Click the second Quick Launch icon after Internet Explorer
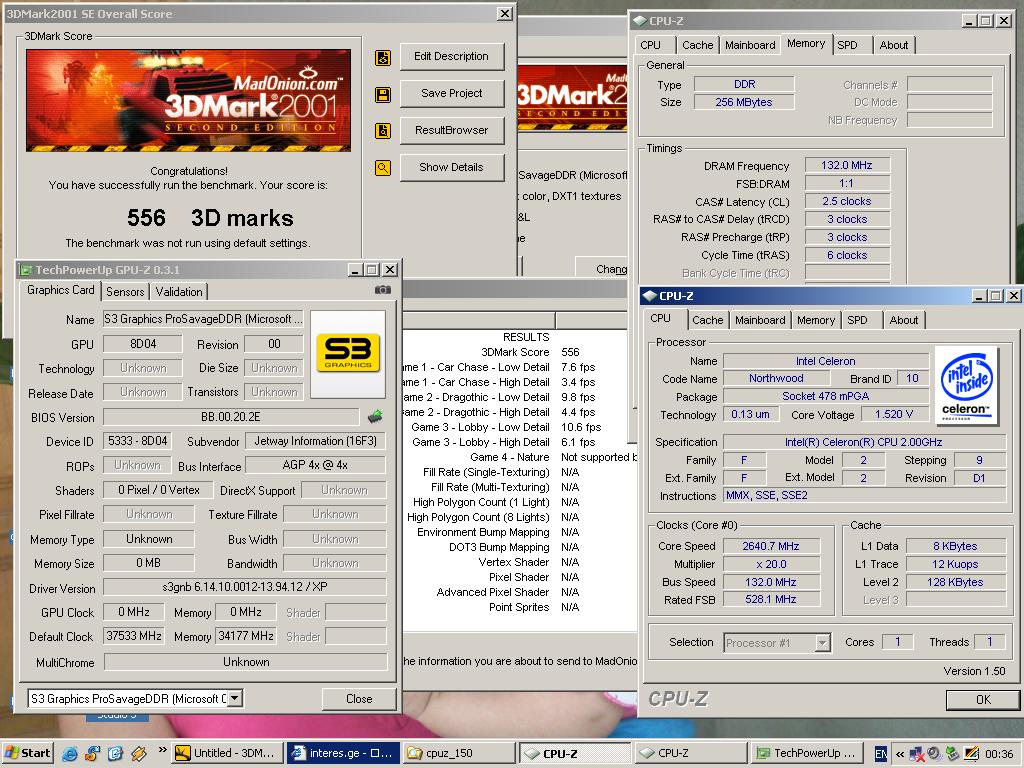Screen dimensions: 1024x768 coord(93,754)
